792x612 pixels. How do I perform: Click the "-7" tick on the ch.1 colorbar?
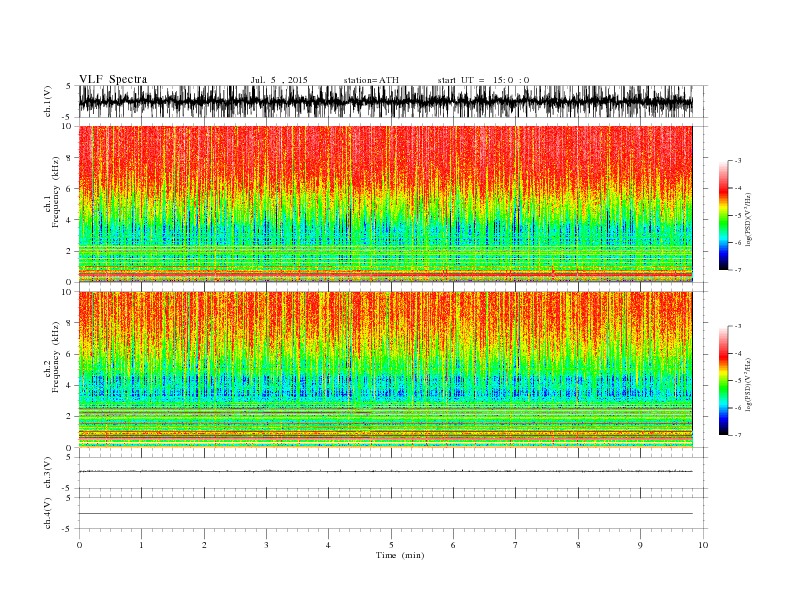pyautogui.click(x=737, y=270)
